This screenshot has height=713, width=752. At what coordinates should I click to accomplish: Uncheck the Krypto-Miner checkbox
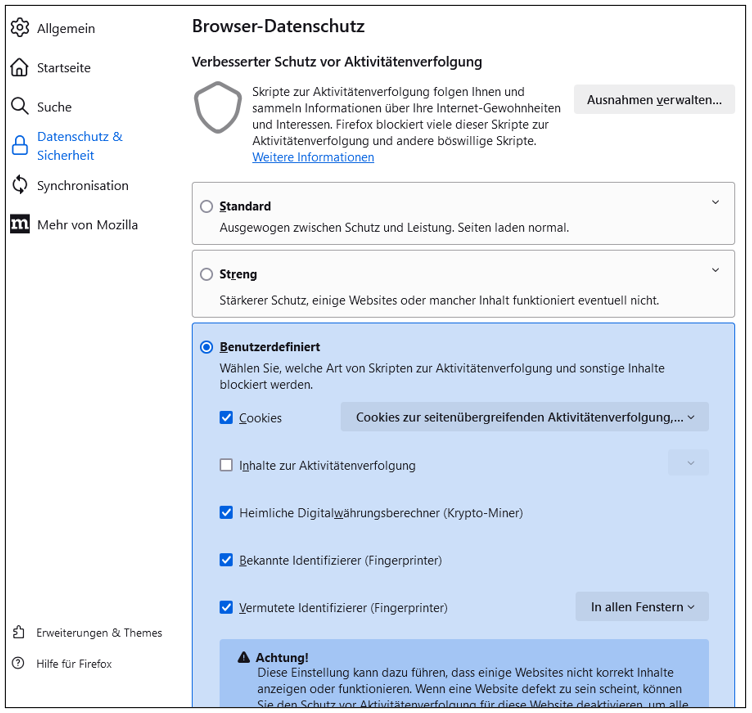226,513
